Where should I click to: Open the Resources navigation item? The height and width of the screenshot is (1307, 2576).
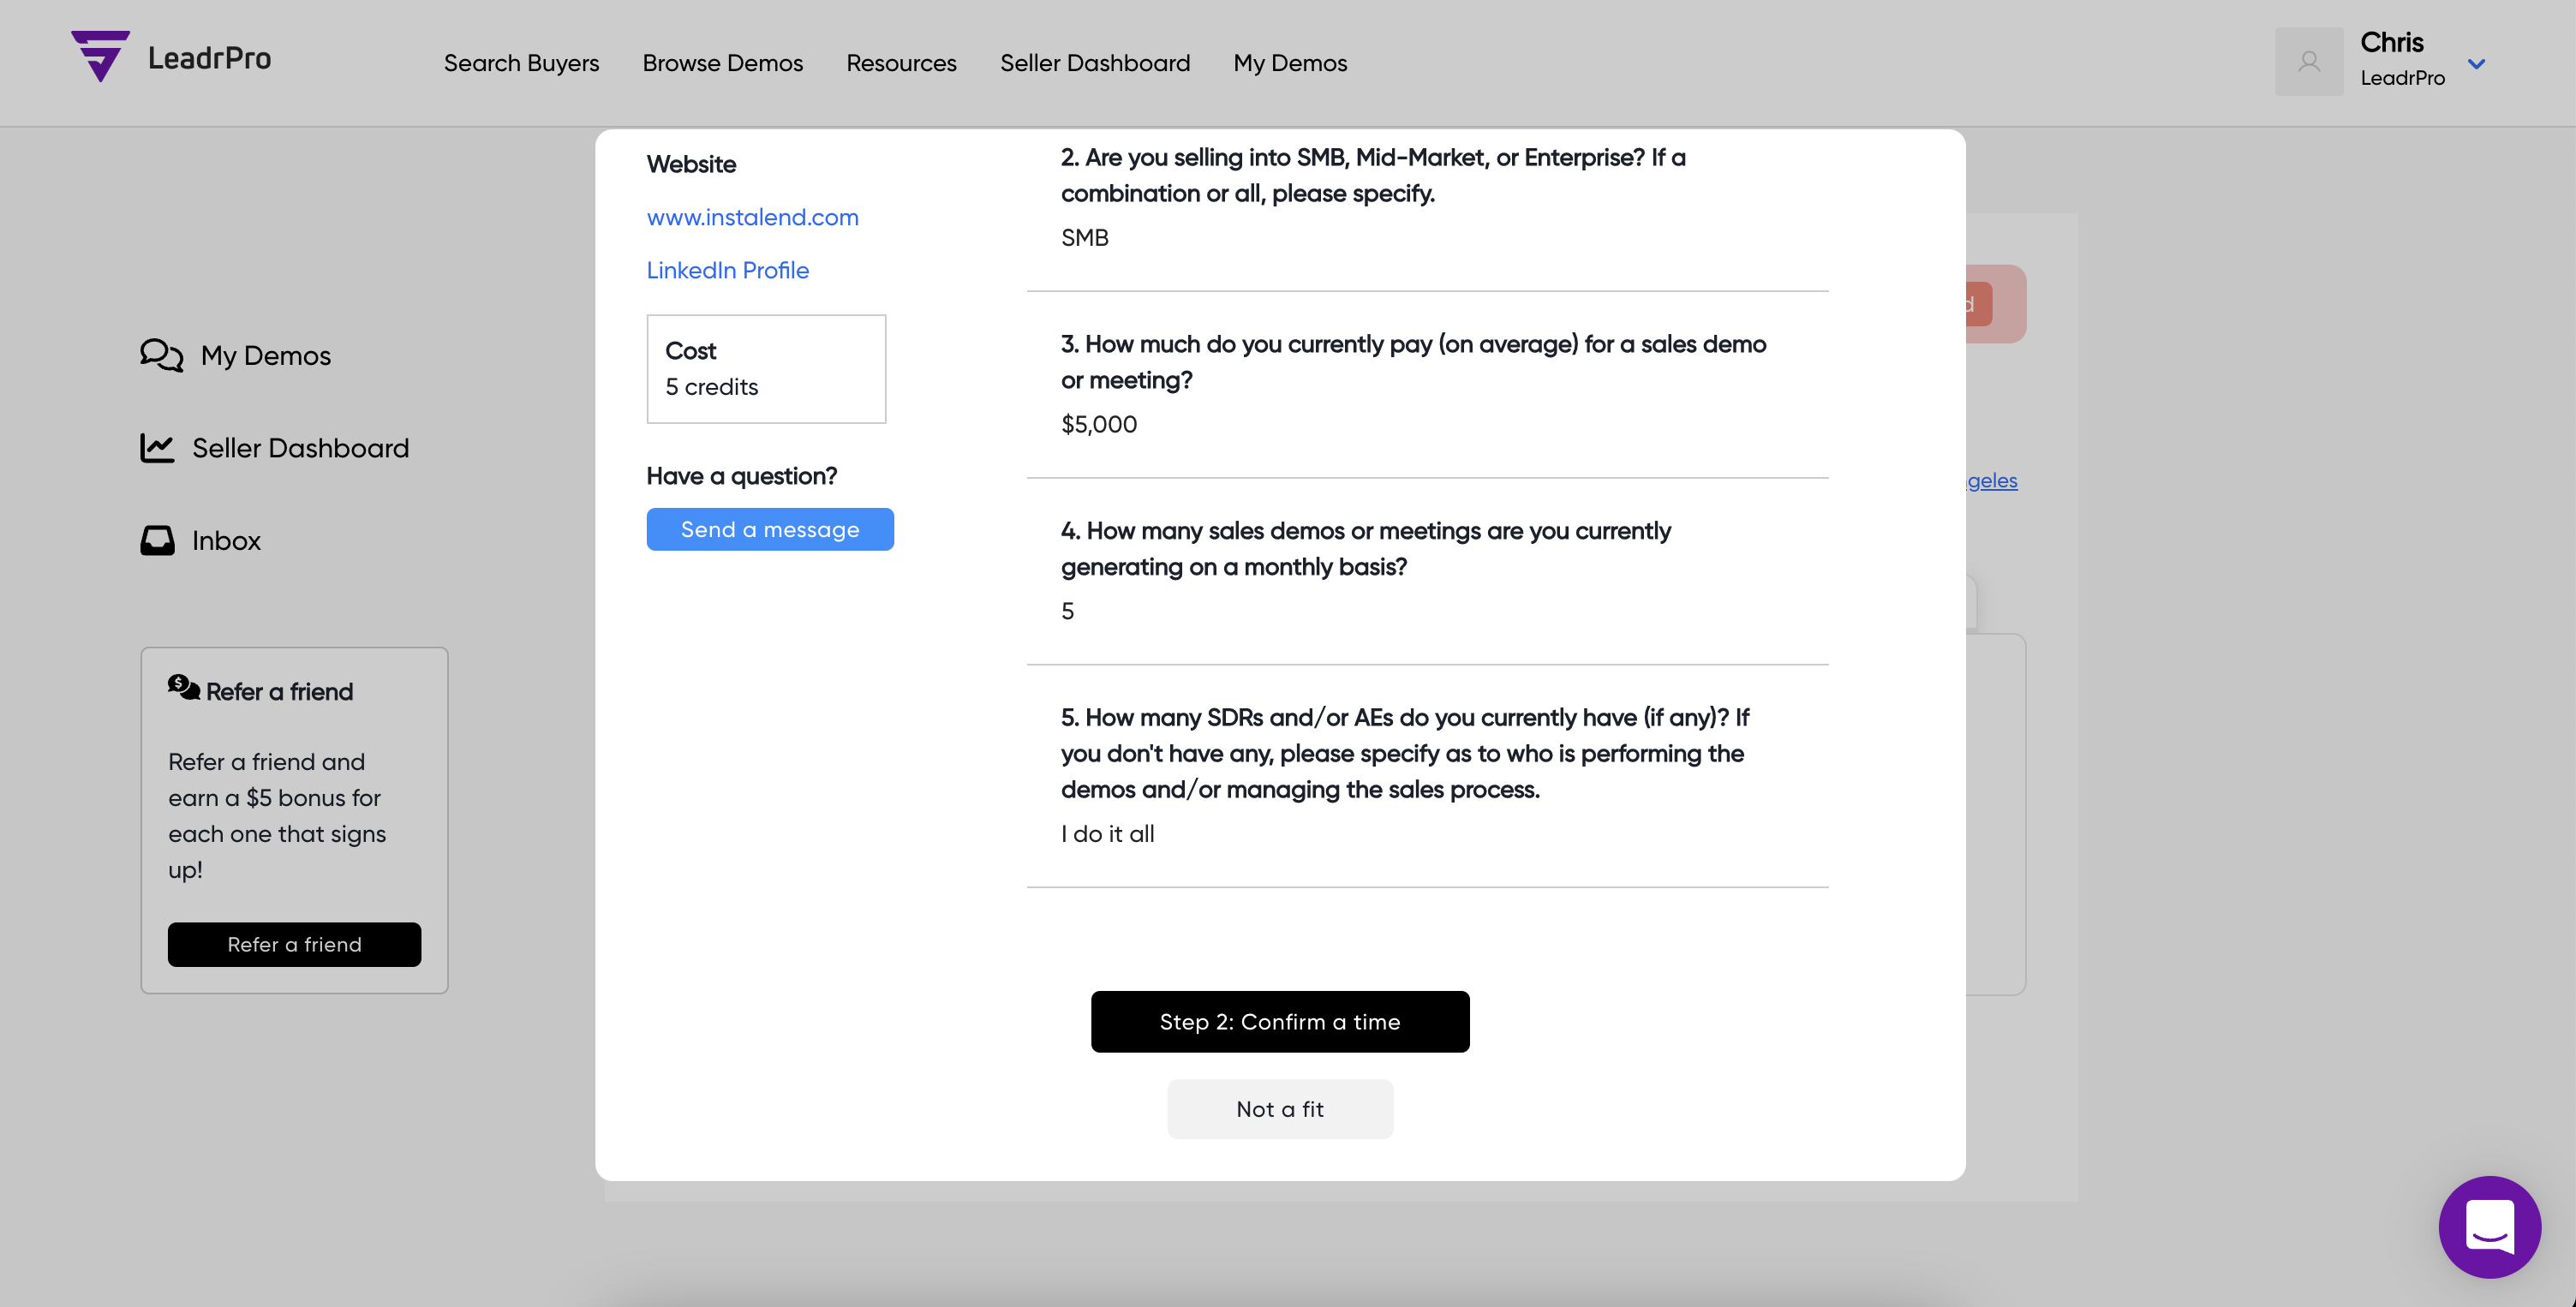[901, 63]
